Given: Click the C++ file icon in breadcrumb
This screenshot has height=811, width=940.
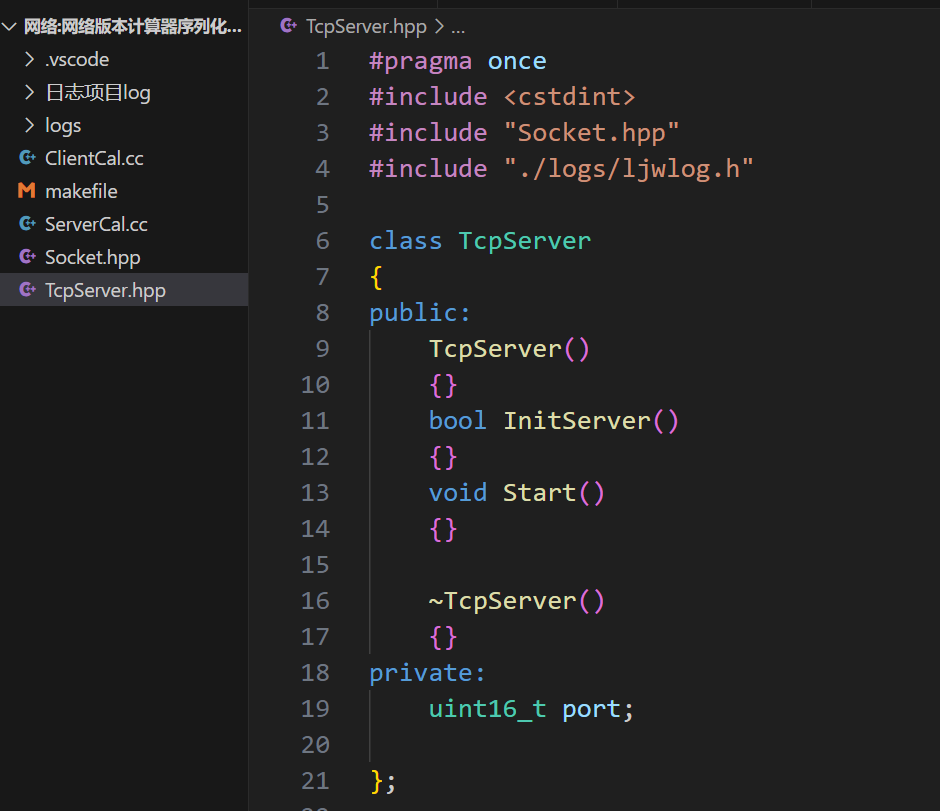Looking at the screenshot, I should click(x=288, y=27).
